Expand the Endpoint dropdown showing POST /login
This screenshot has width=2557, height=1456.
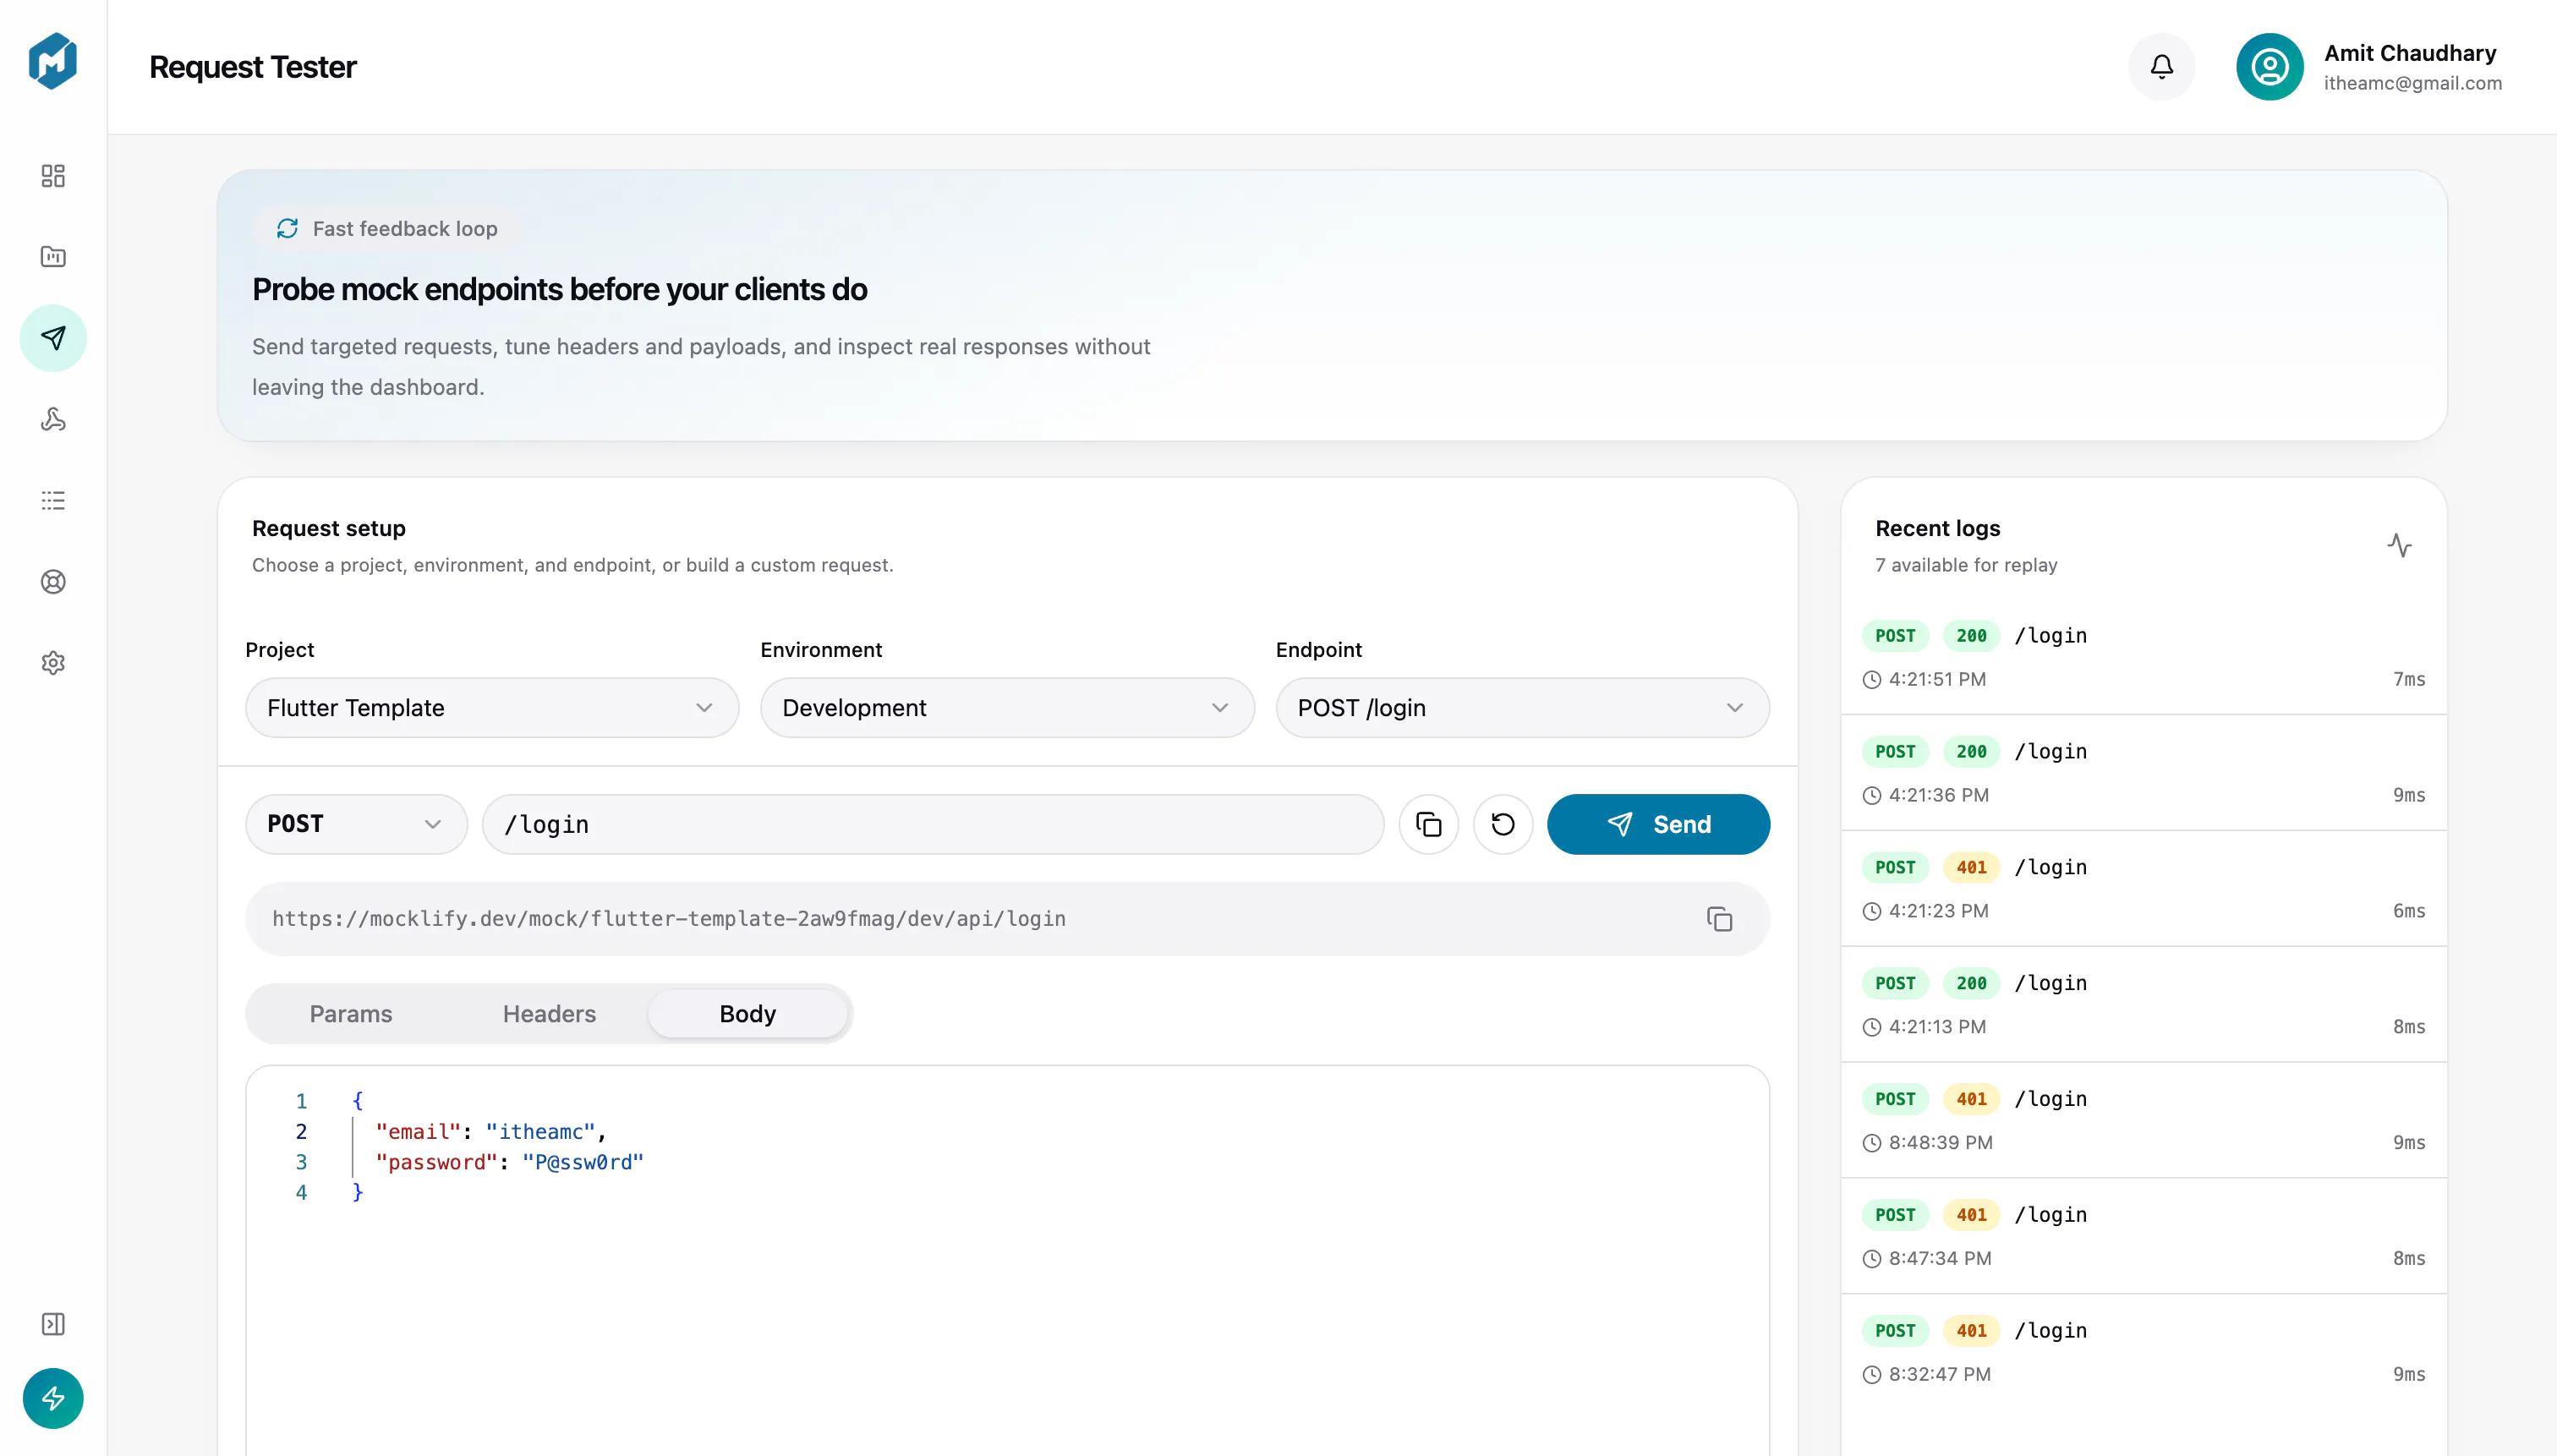(x=1522, y=708)
